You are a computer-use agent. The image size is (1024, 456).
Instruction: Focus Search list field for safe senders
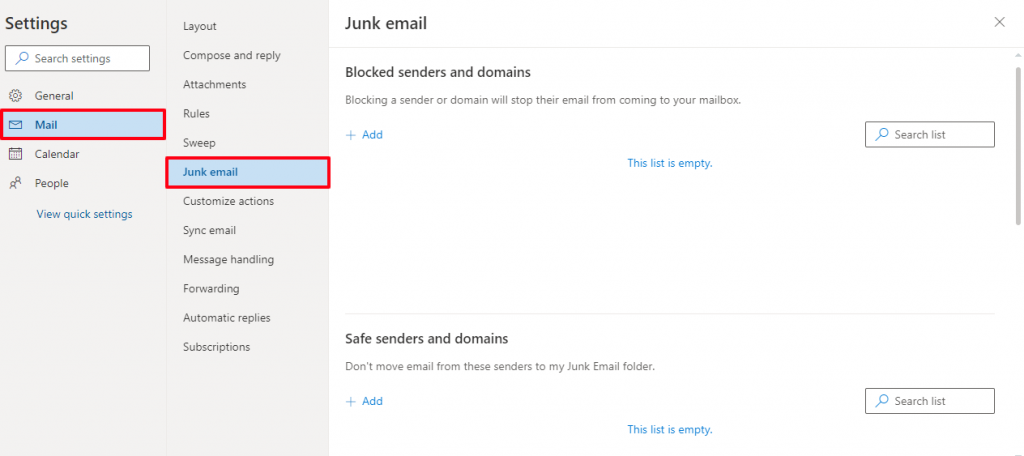[x=930, y=400]
